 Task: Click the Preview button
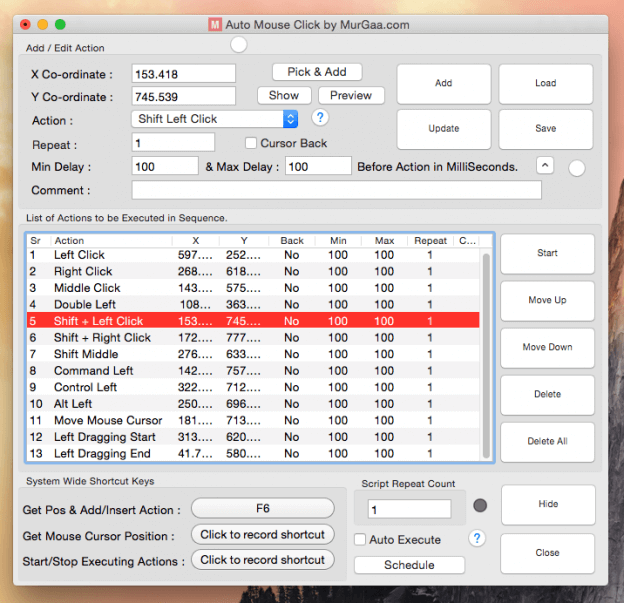click(351, 96)
